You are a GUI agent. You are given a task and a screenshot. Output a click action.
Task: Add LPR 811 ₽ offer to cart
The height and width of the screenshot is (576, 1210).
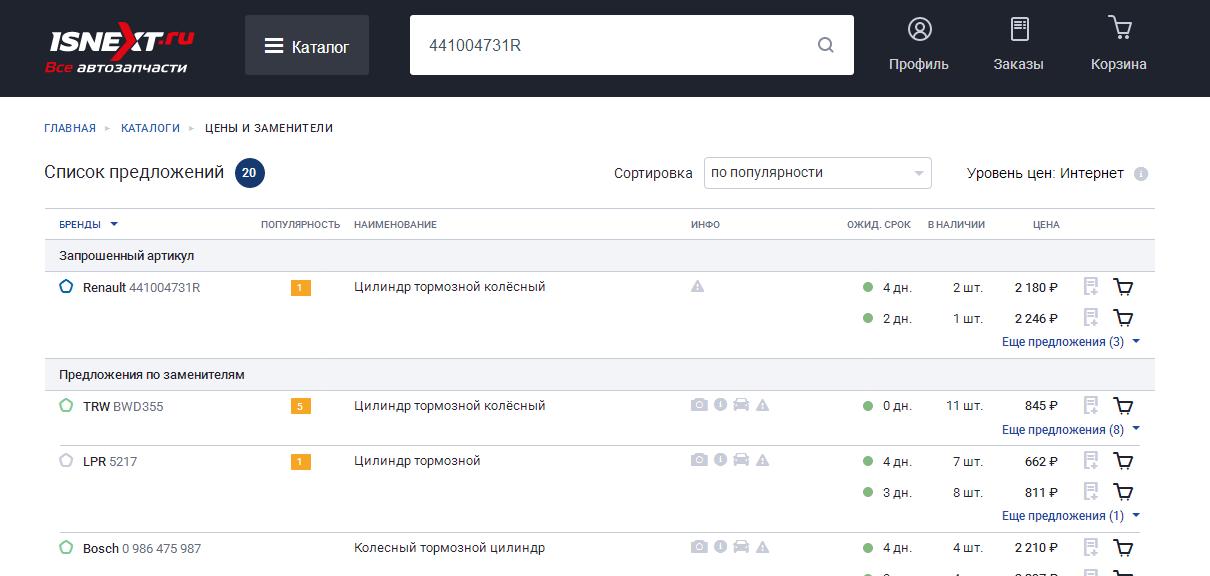(1123, 492)
